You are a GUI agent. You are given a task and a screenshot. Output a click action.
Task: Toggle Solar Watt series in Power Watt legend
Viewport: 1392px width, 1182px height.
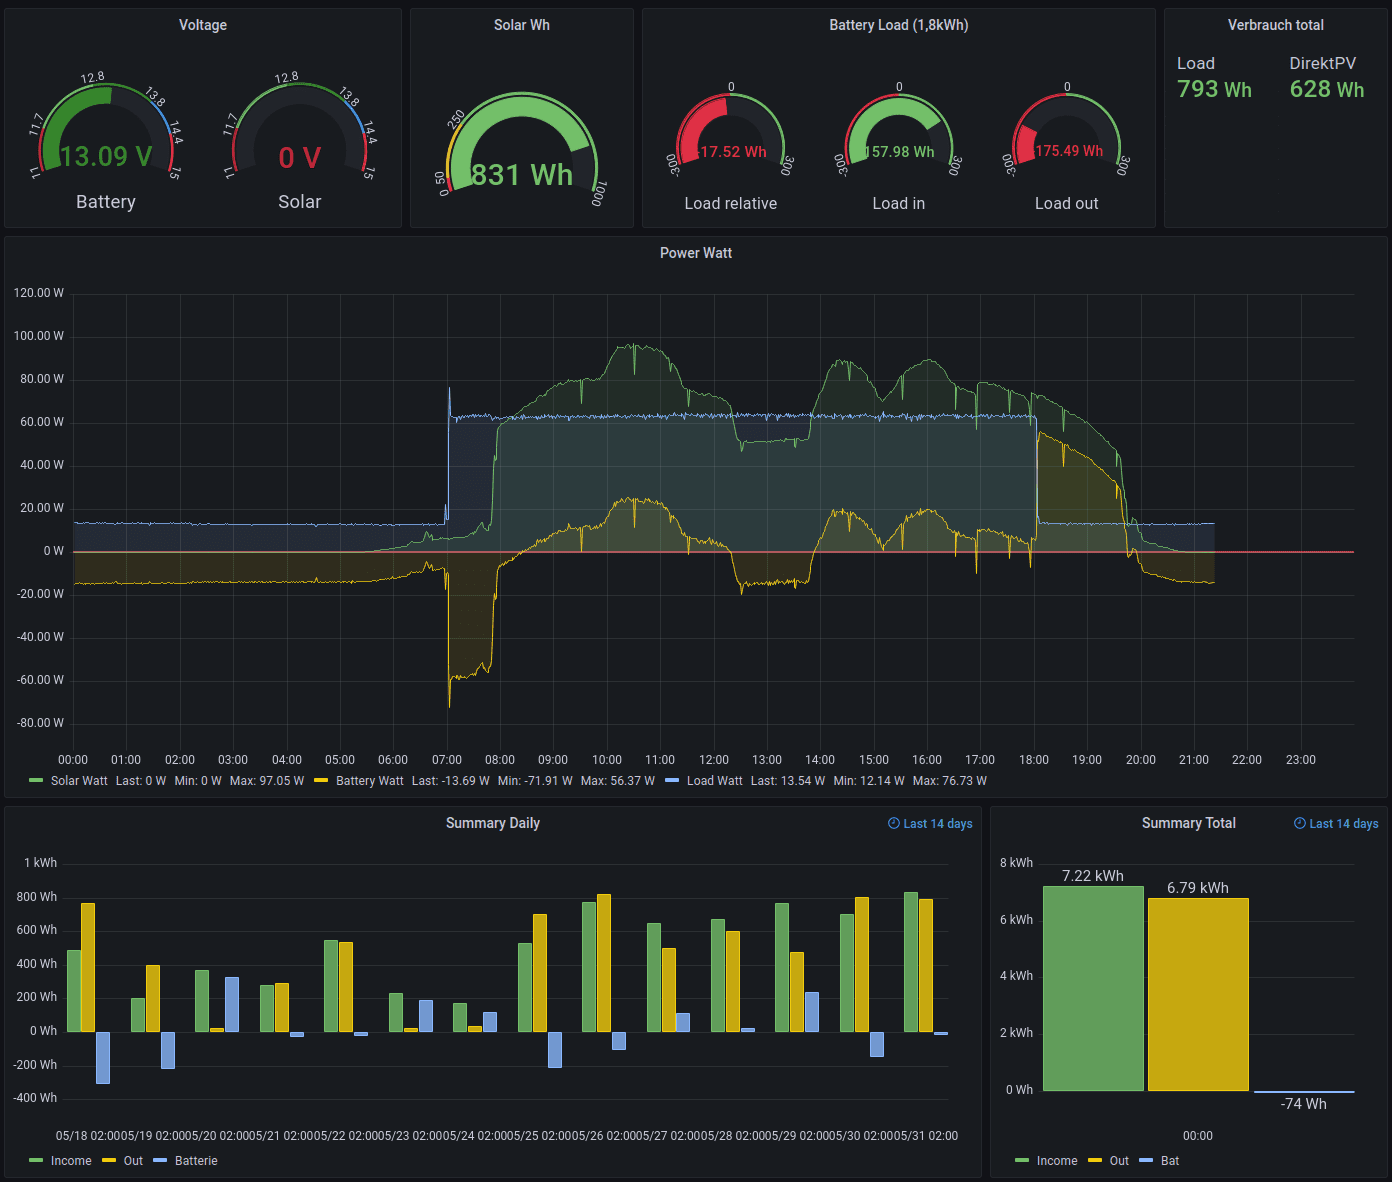point(79,781)
